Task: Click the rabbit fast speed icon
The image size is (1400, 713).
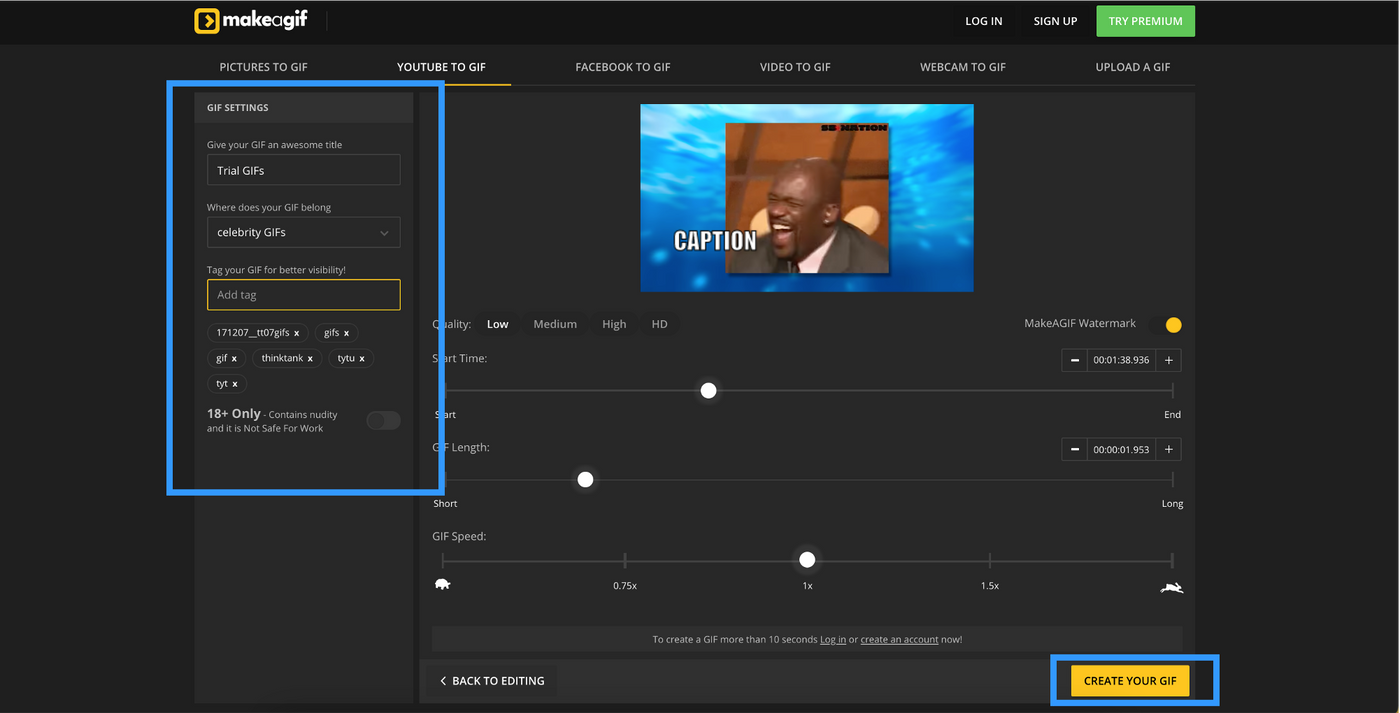Action: pyautogui.click(x=1171, y=587)
